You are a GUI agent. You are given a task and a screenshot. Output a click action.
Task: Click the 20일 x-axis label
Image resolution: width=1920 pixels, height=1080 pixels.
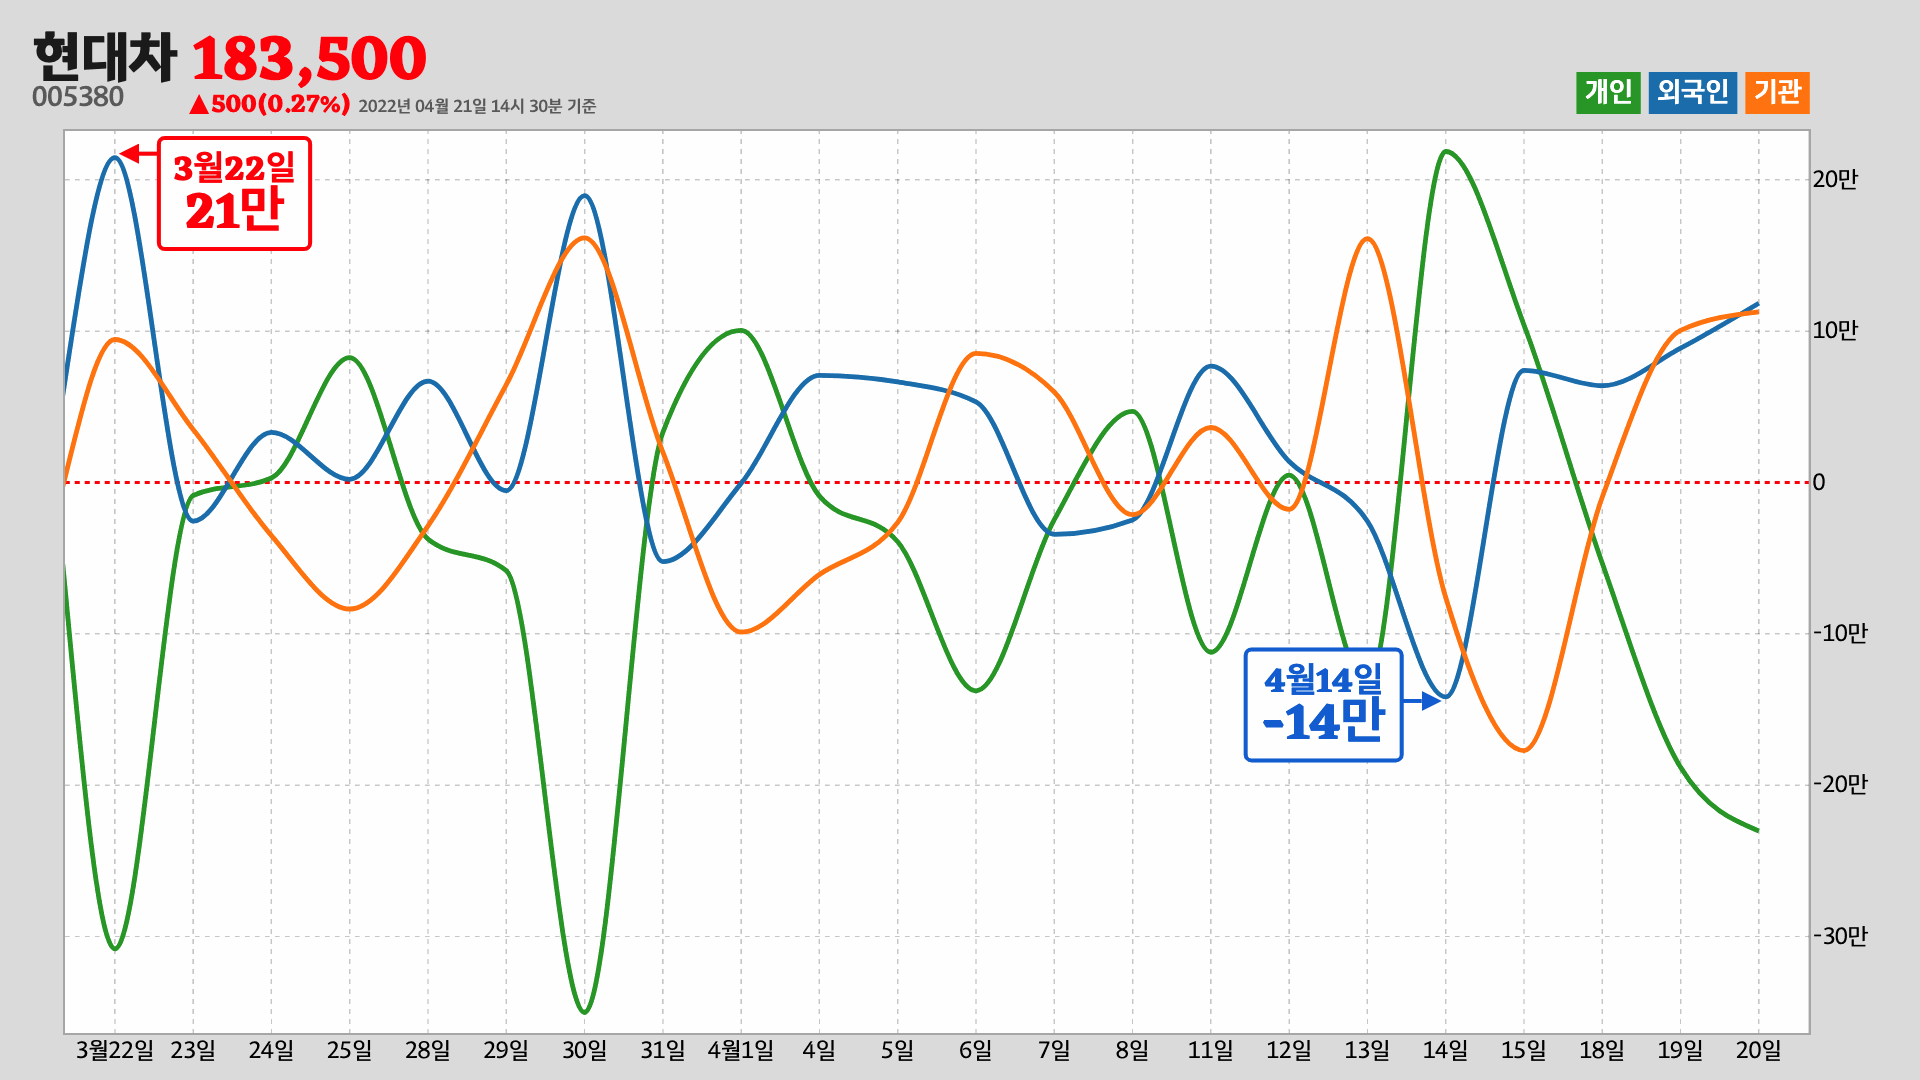[x=1759, y=1050]
